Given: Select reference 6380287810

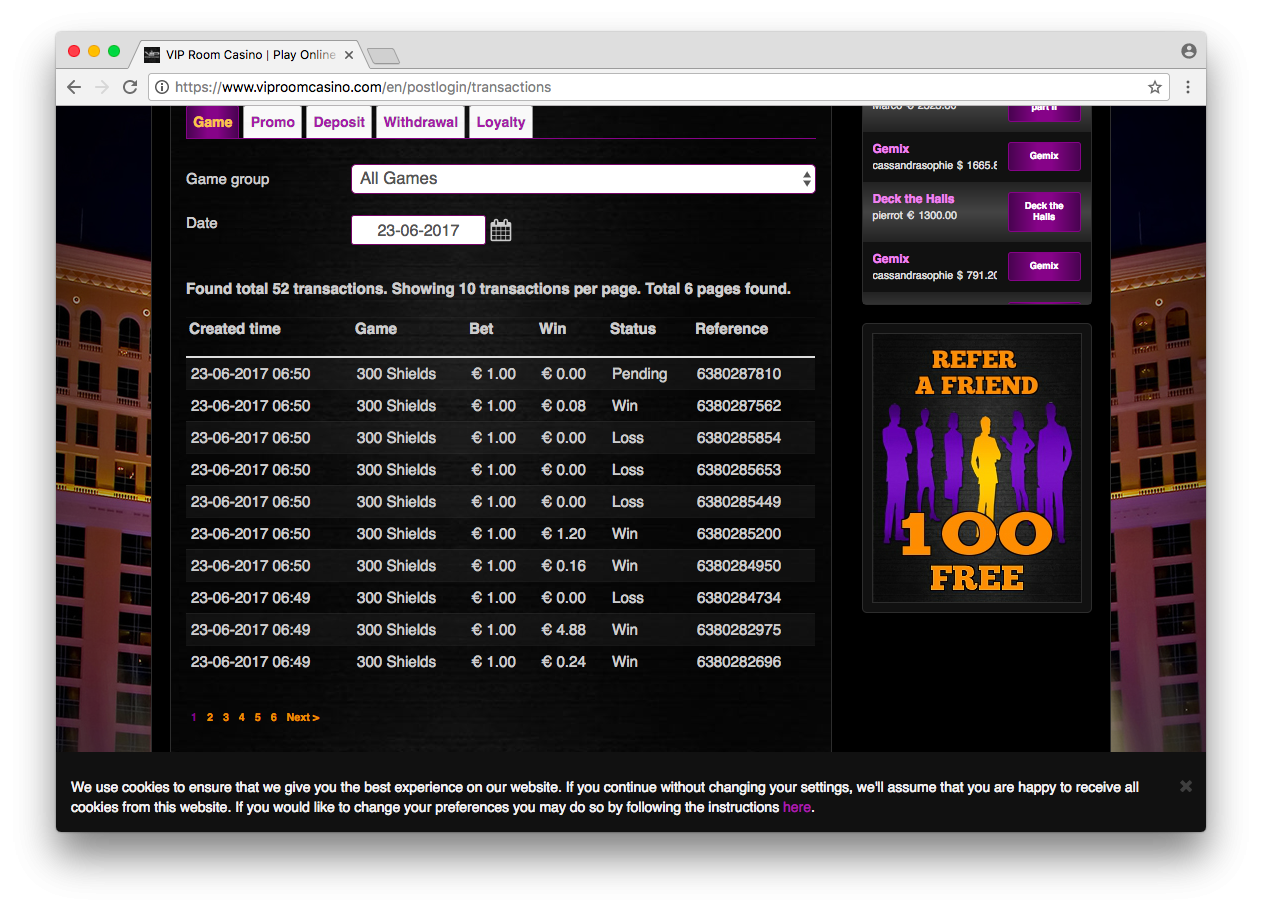Looking at the screenshot, I should point(739,374).
